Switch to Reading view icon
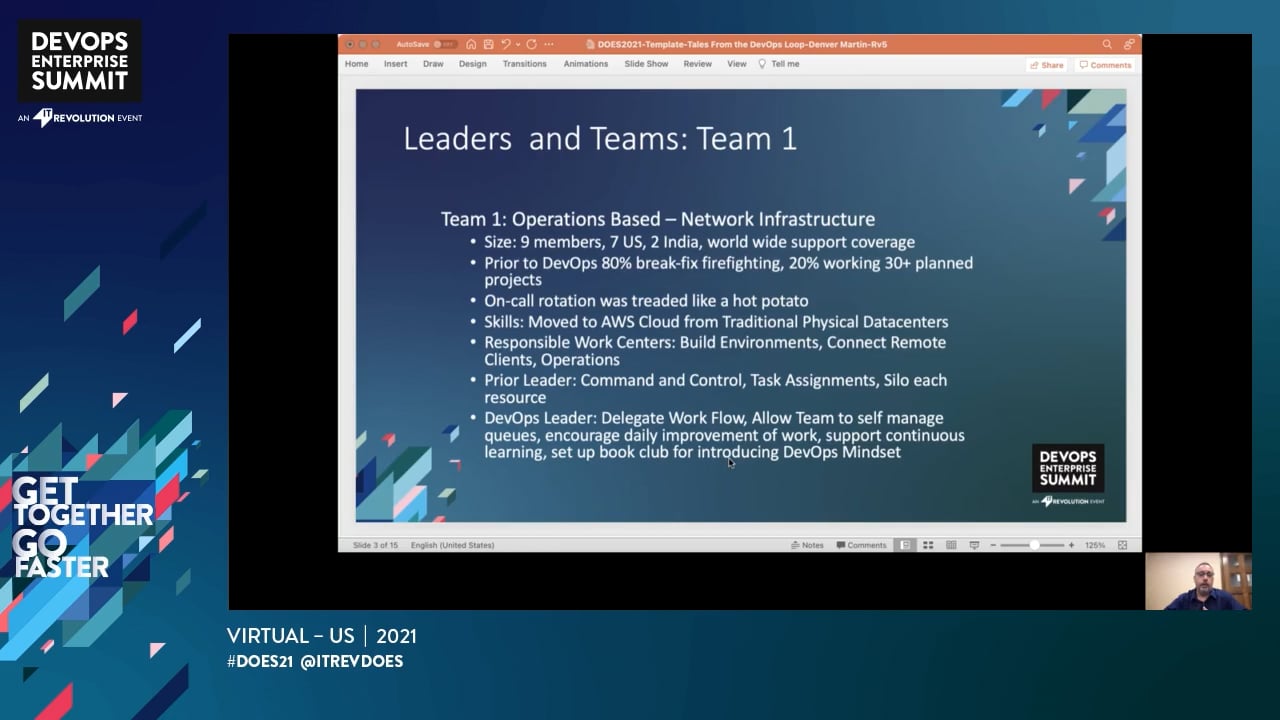Screen dimensions: 1280x720 951,545
